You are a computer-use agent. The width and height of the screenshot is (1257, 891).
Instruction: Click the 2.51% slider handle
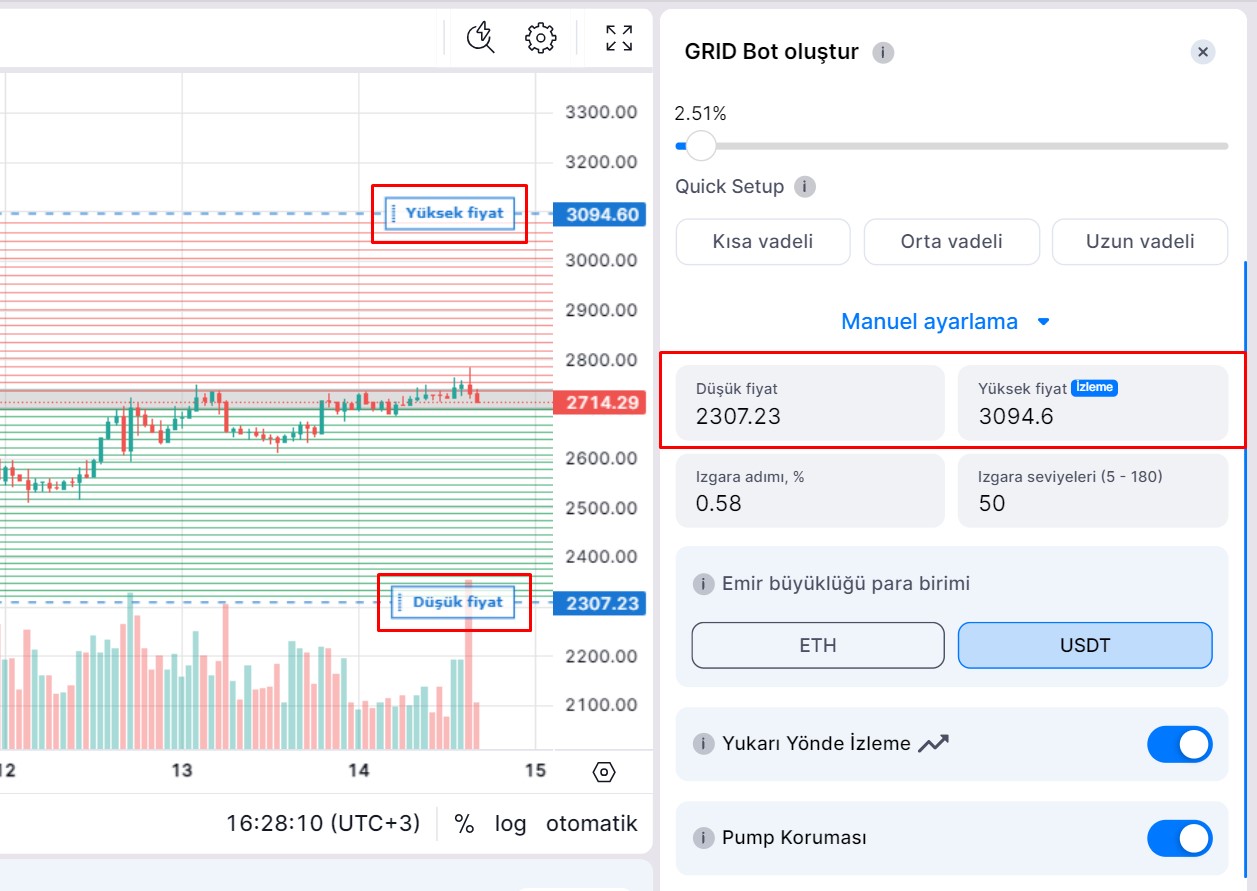pyautogui.click(x=701, y=146)
